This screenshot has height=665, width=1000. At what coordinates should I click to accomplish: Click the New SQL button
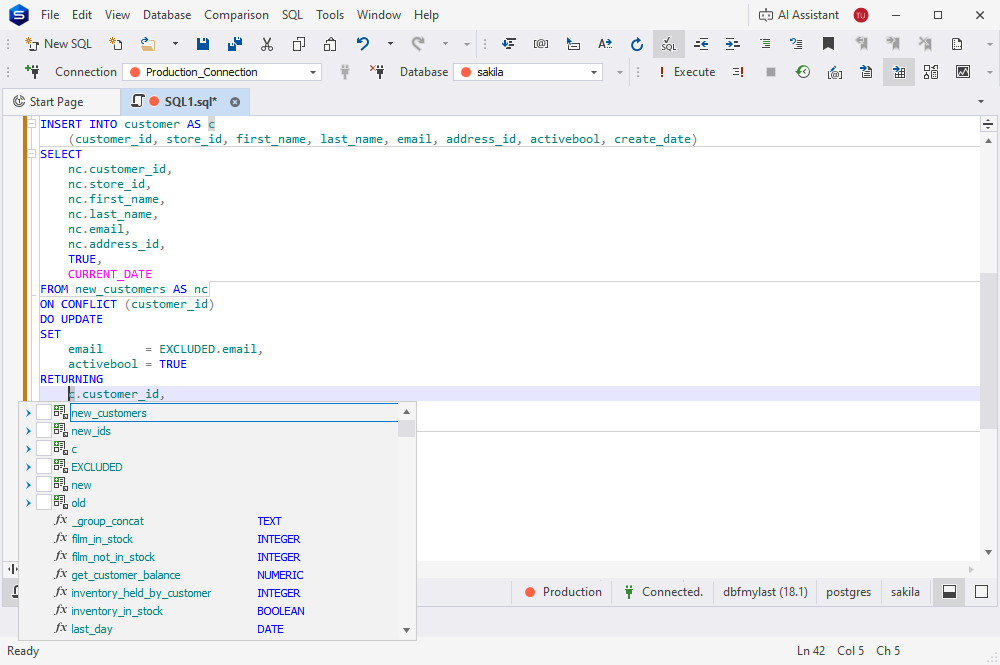(x=59, y=44)
